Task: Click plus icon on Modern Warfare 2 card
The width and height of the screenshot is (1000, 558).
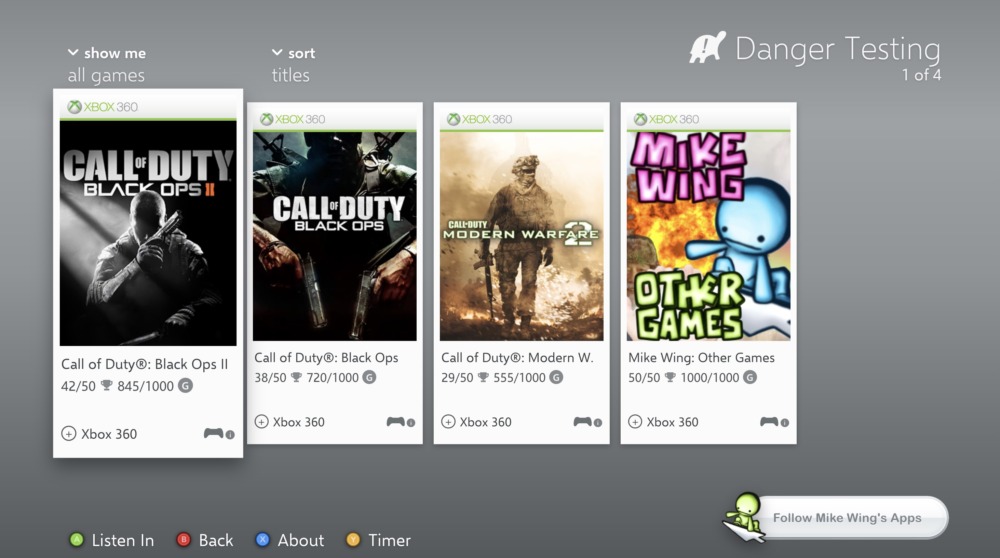Action: [448, 422]
